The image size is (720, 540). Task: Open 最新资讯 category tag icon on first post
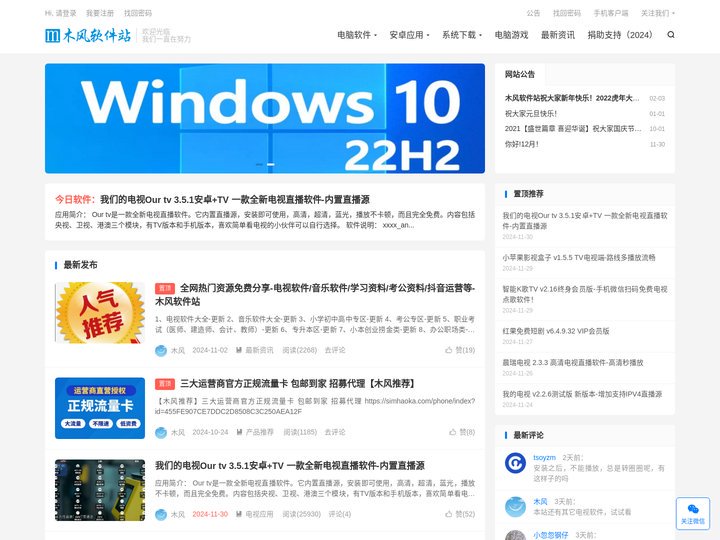[239, 350]
